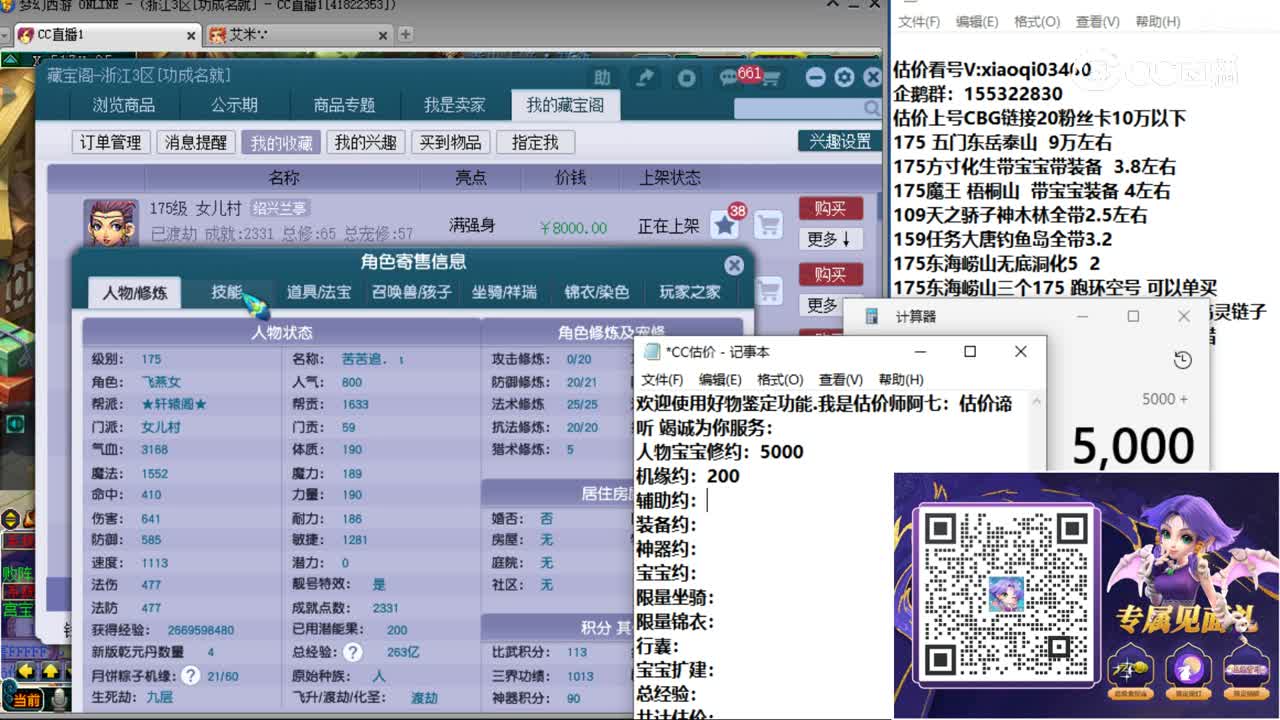Click the 兴趣设置 button
The image size is (1280, 720).
(840, 141)
